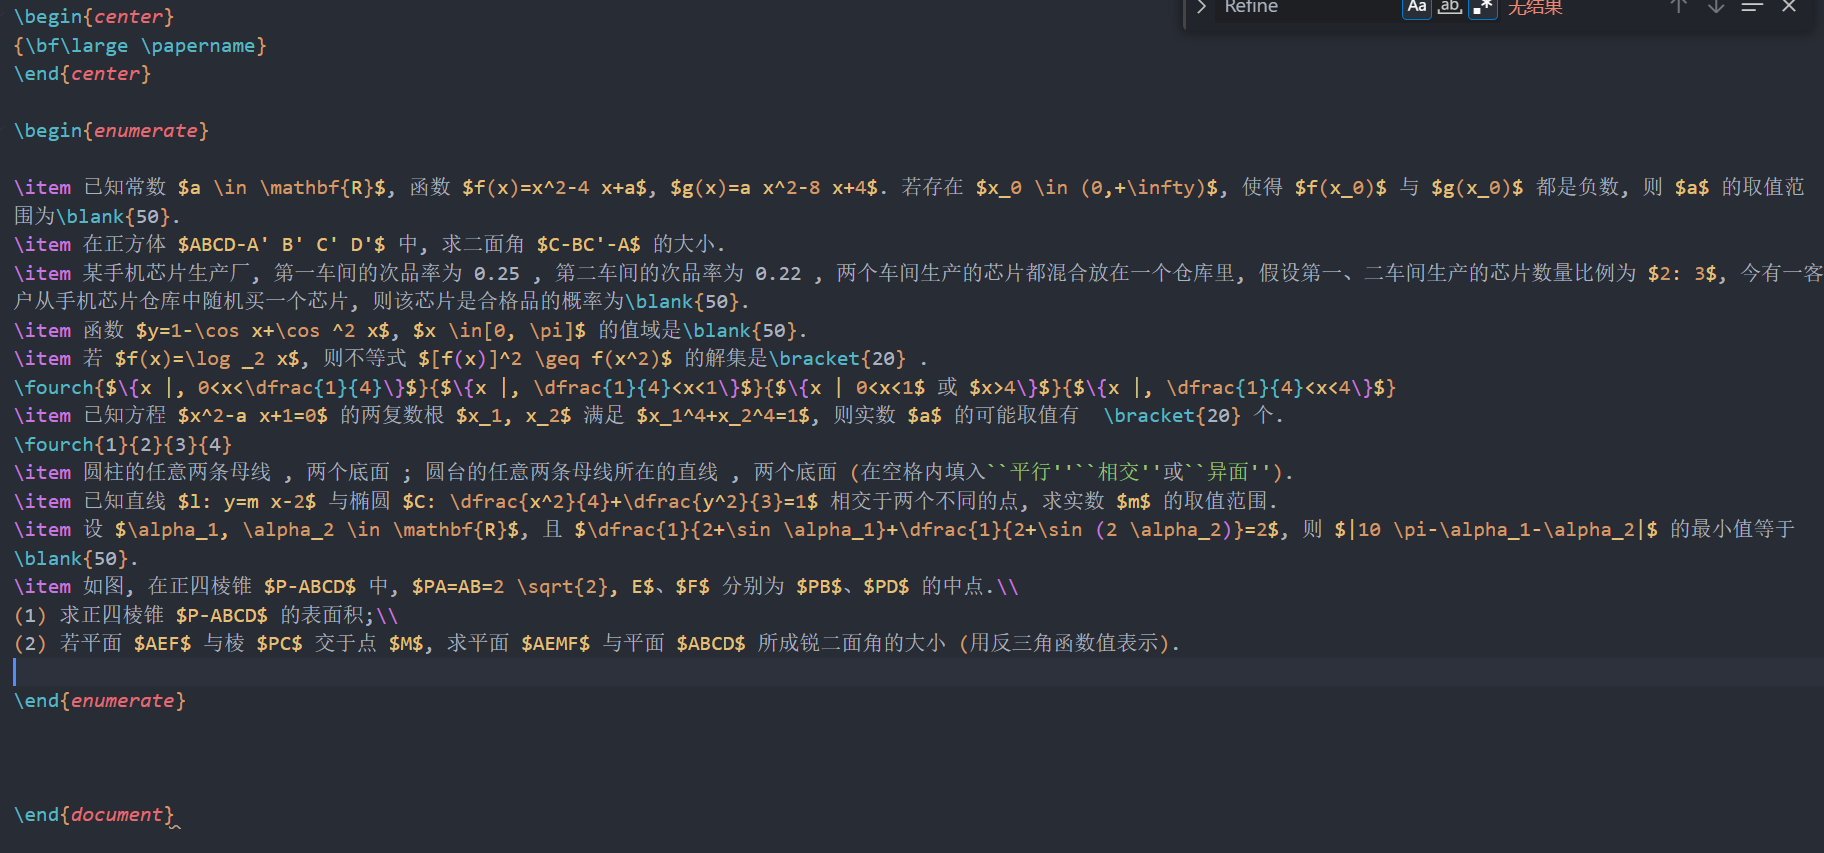Click the item about 圆柱的任意两条母线

click(654, 473)
